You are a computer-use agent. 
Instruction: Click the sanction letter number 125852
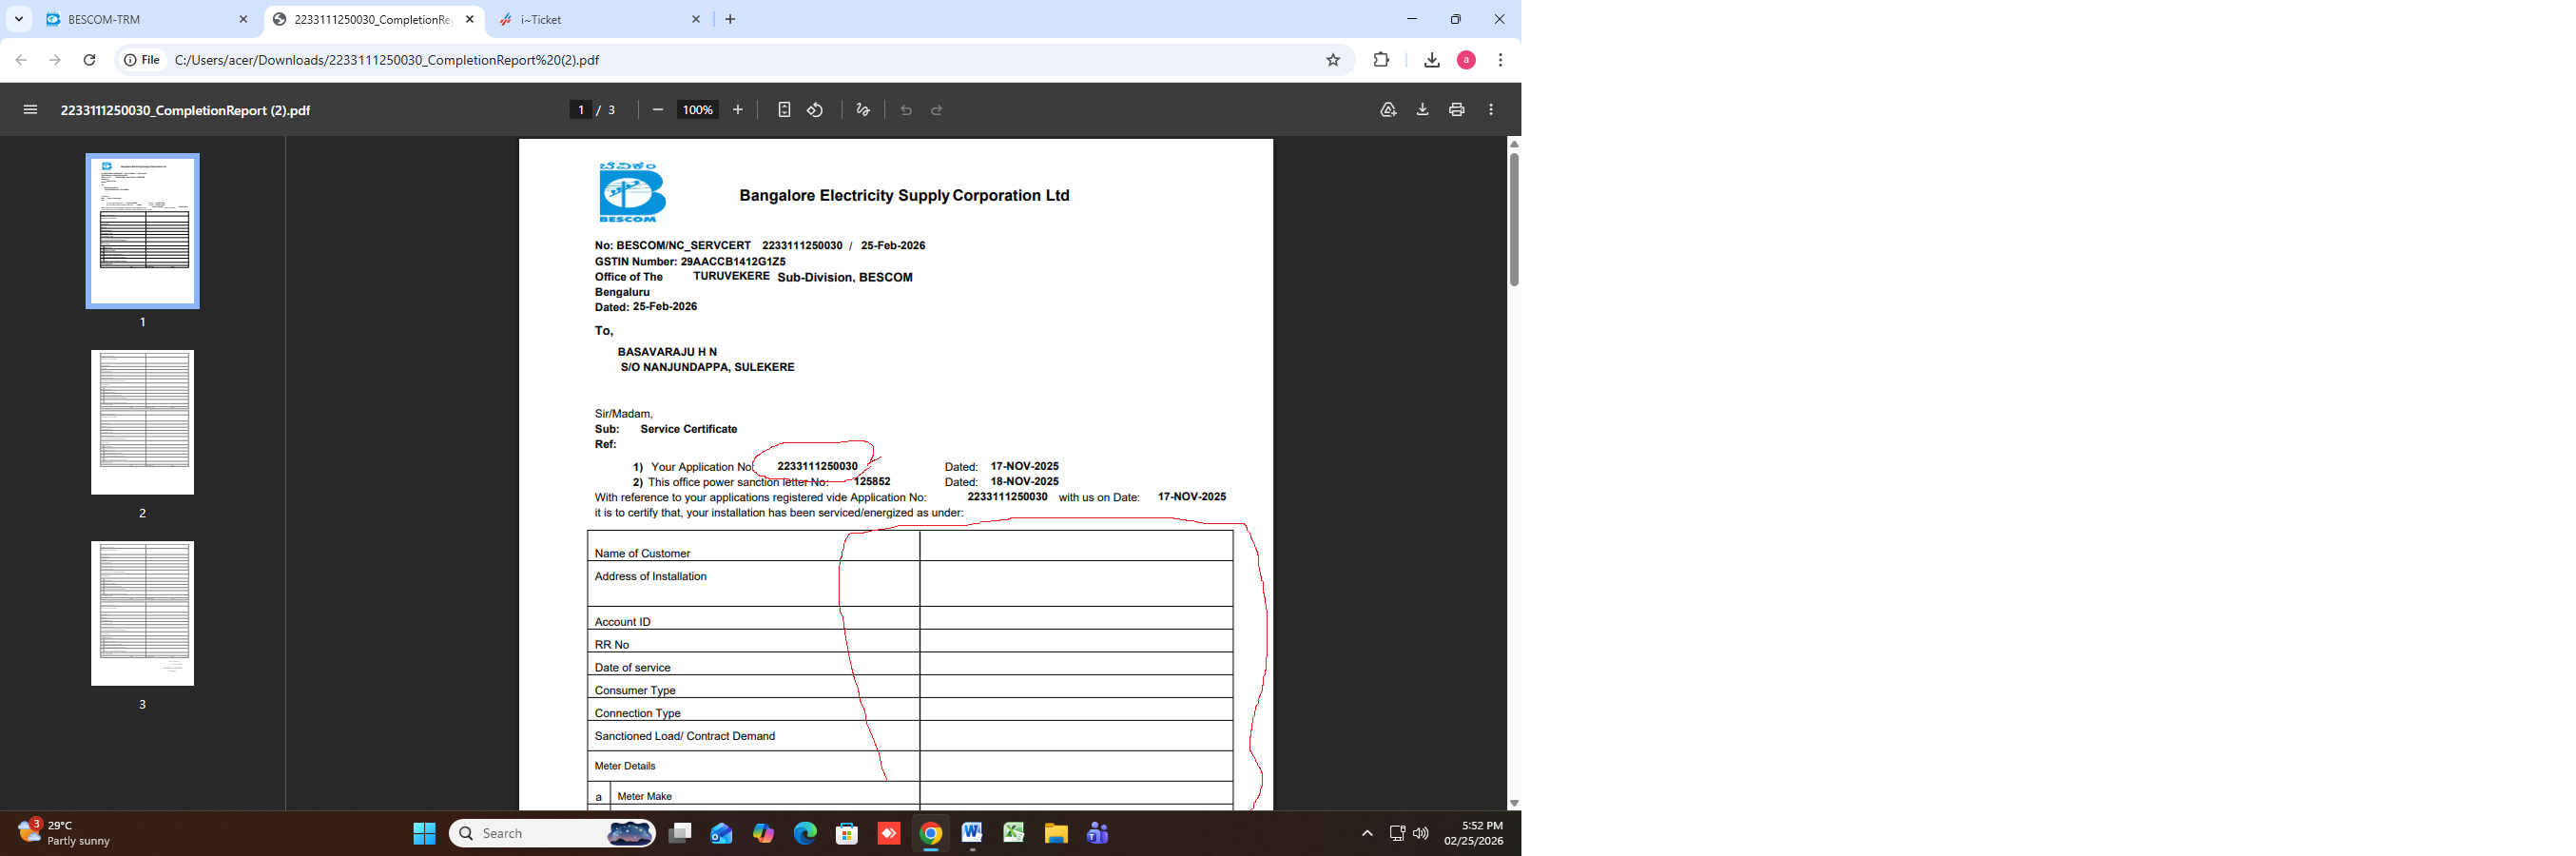[x=872, y=482]
